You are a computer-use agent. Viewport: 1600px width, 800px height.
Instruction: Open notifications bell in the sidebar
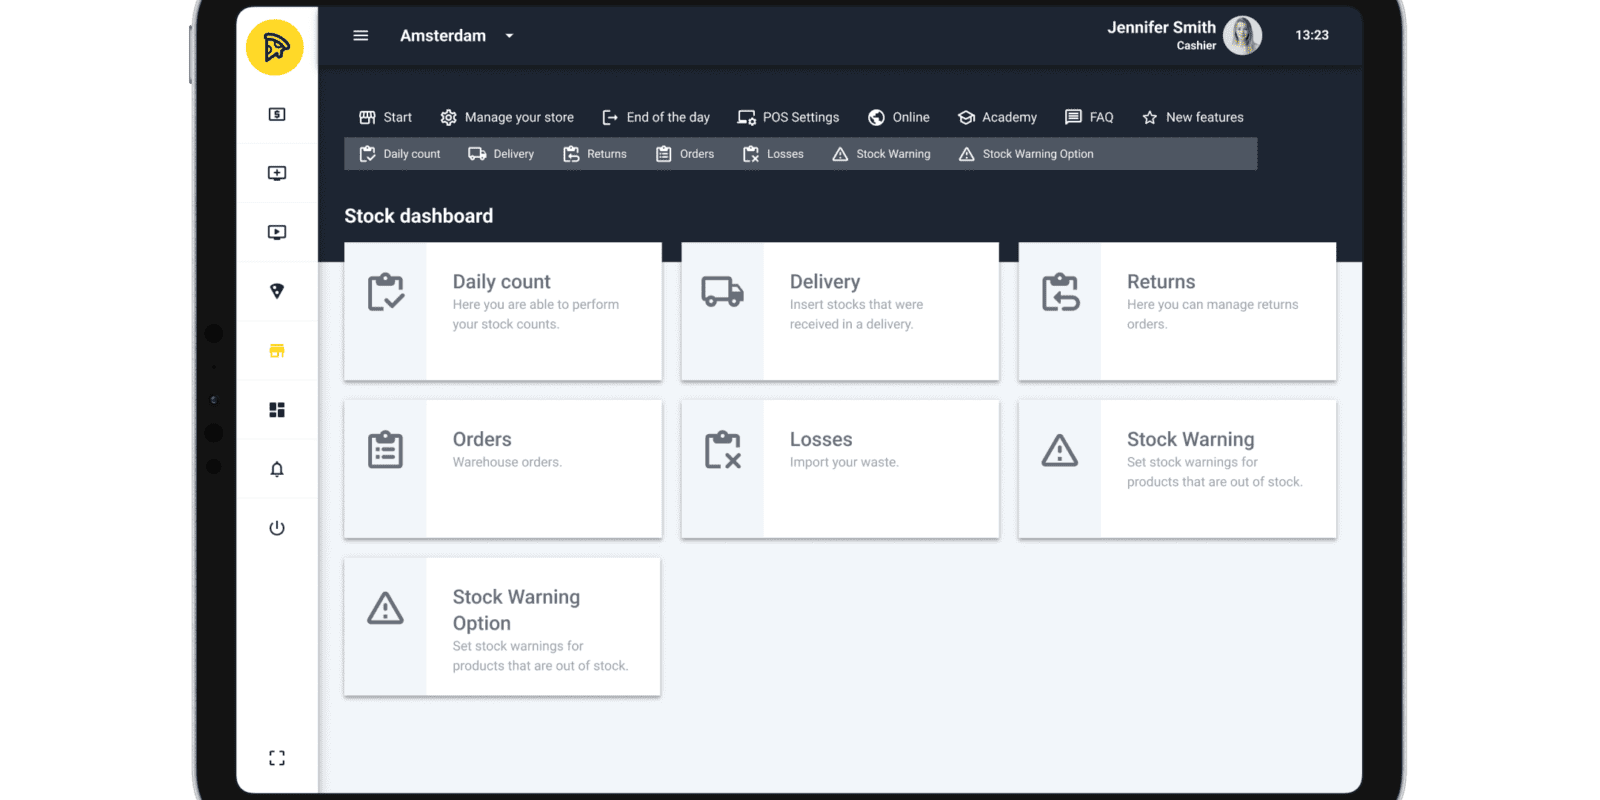277,469
